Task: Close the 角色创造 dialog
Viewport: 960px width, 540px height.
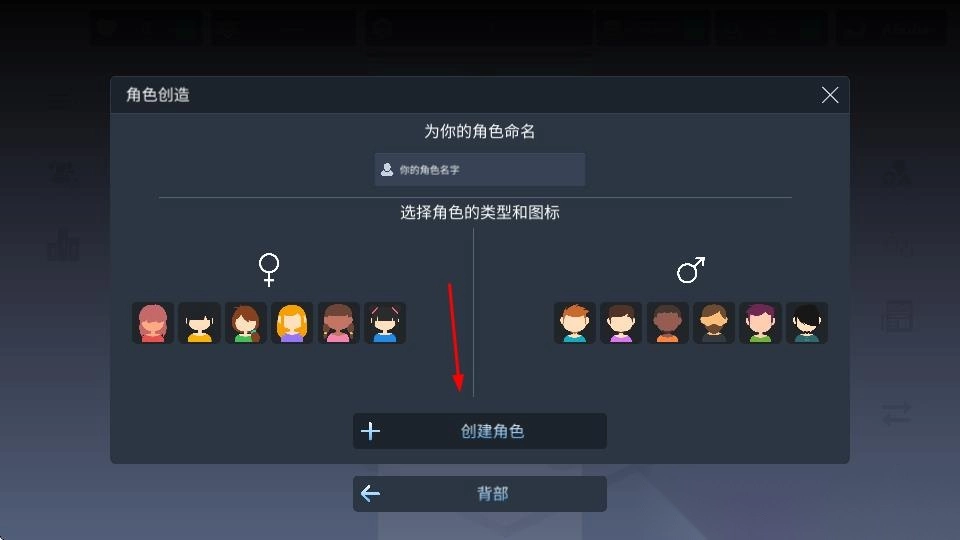Action: [830, 95]
